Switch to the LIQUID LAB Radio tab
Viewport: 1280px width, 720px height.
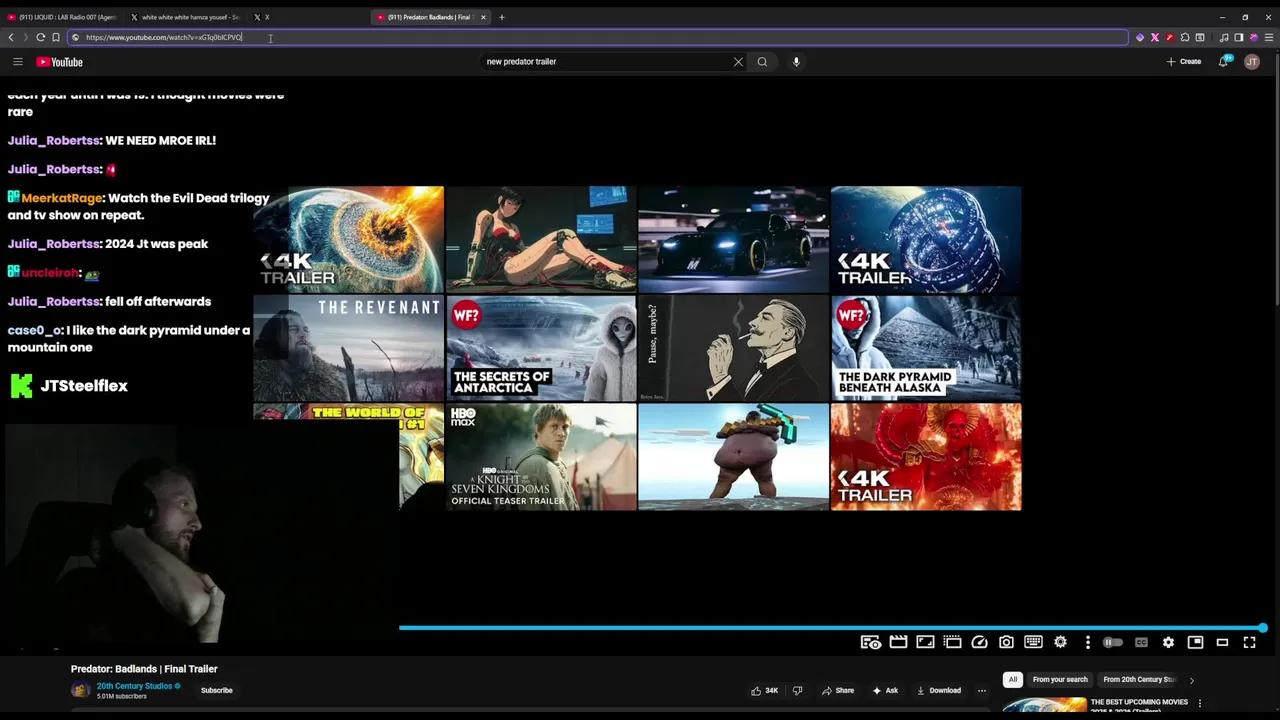pos(62,17)
